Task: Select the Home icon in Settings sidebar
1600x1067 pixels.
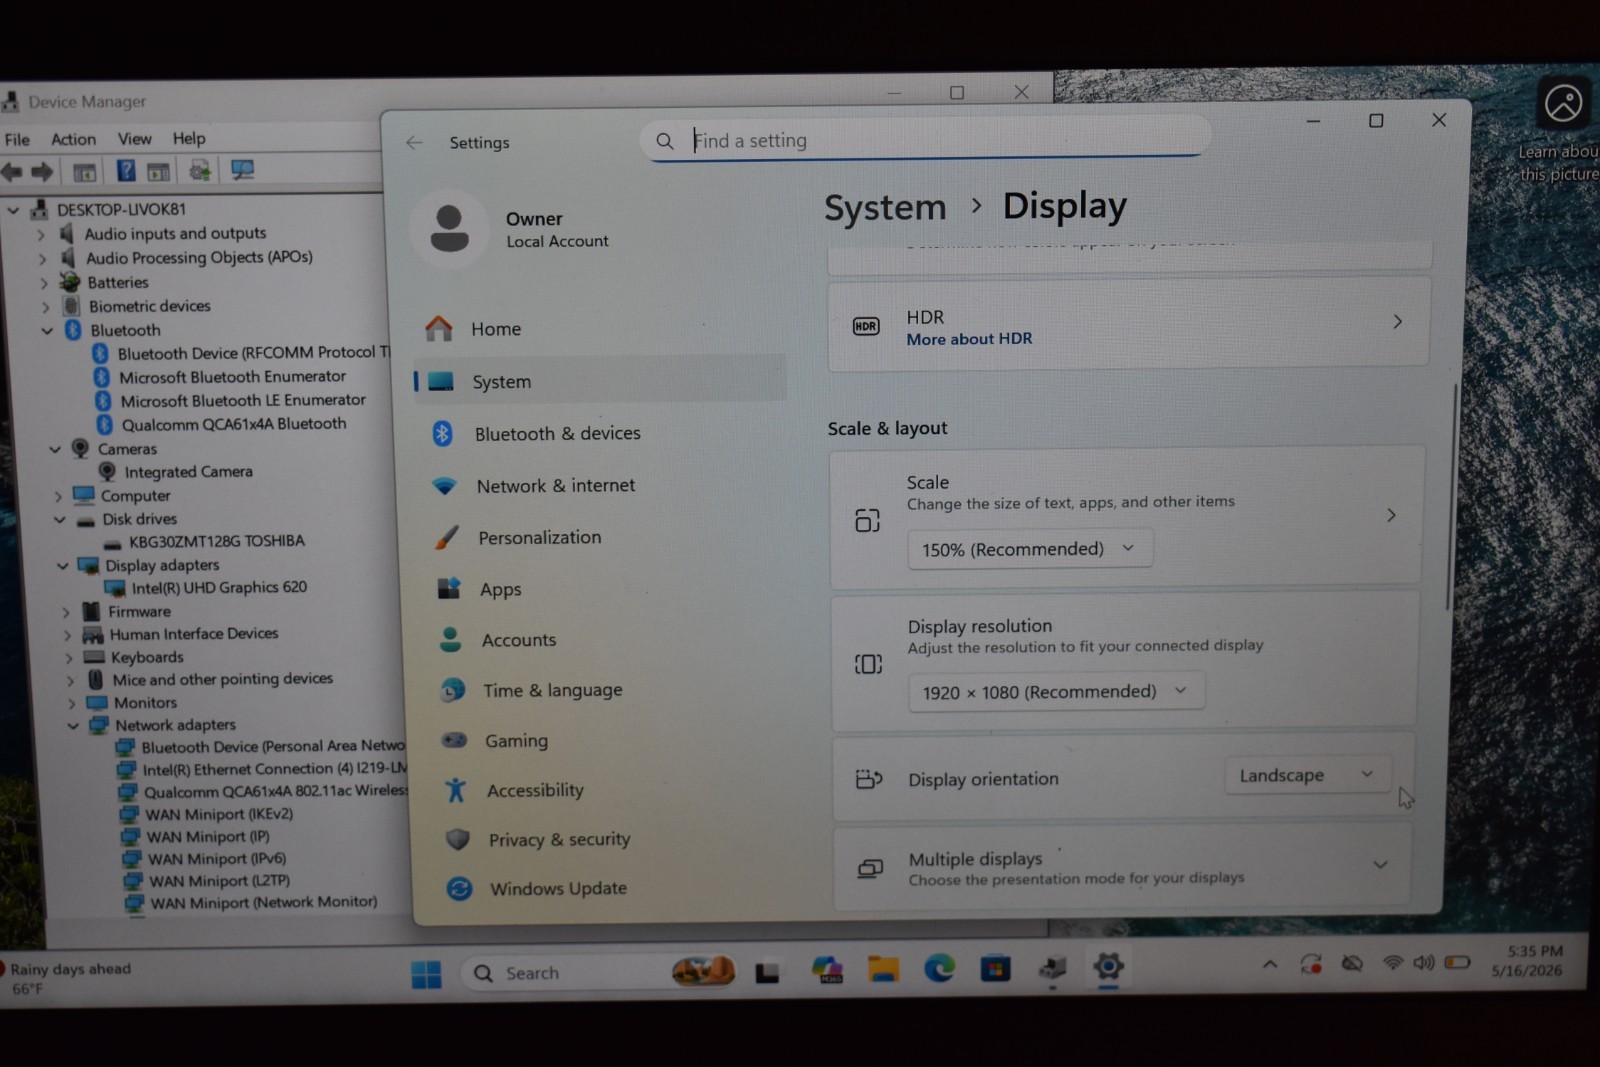Action: [439, 328]
